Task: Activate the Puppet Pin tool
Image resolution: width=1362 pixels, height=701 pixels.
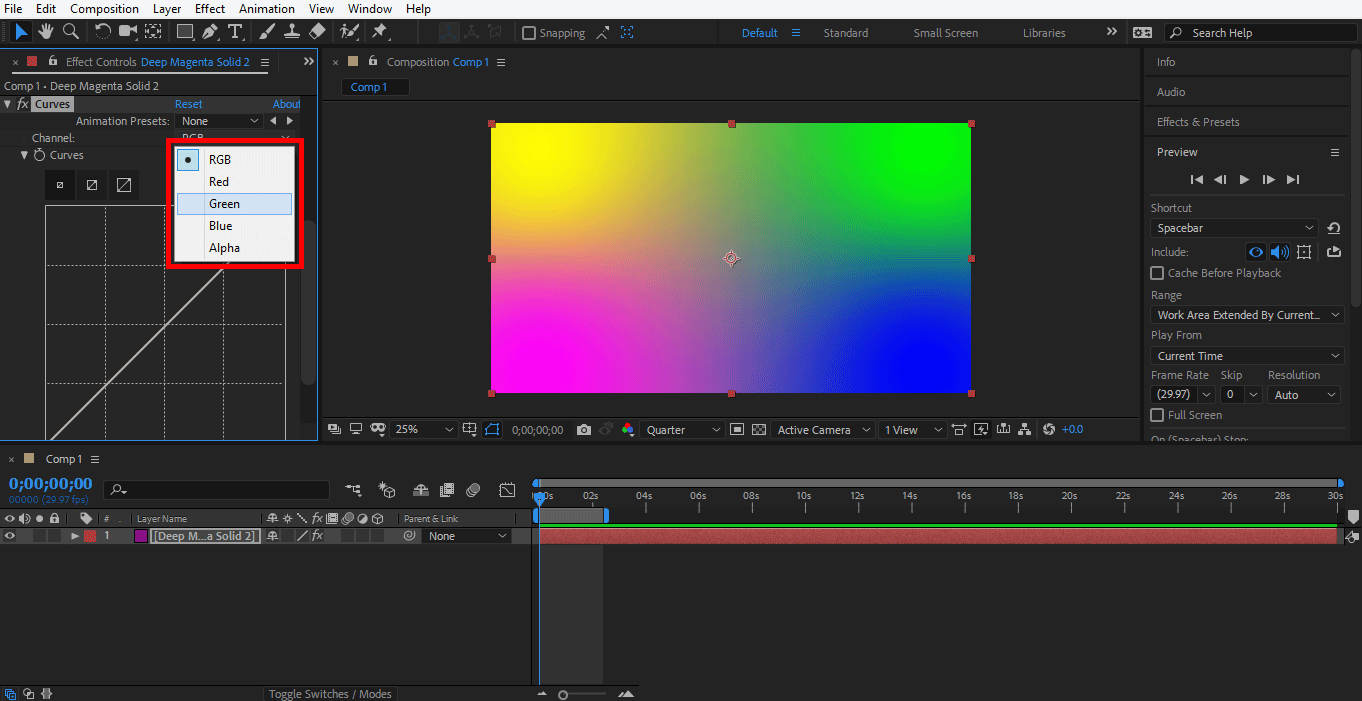Action: pyautogui.click(x=380, y=32)
